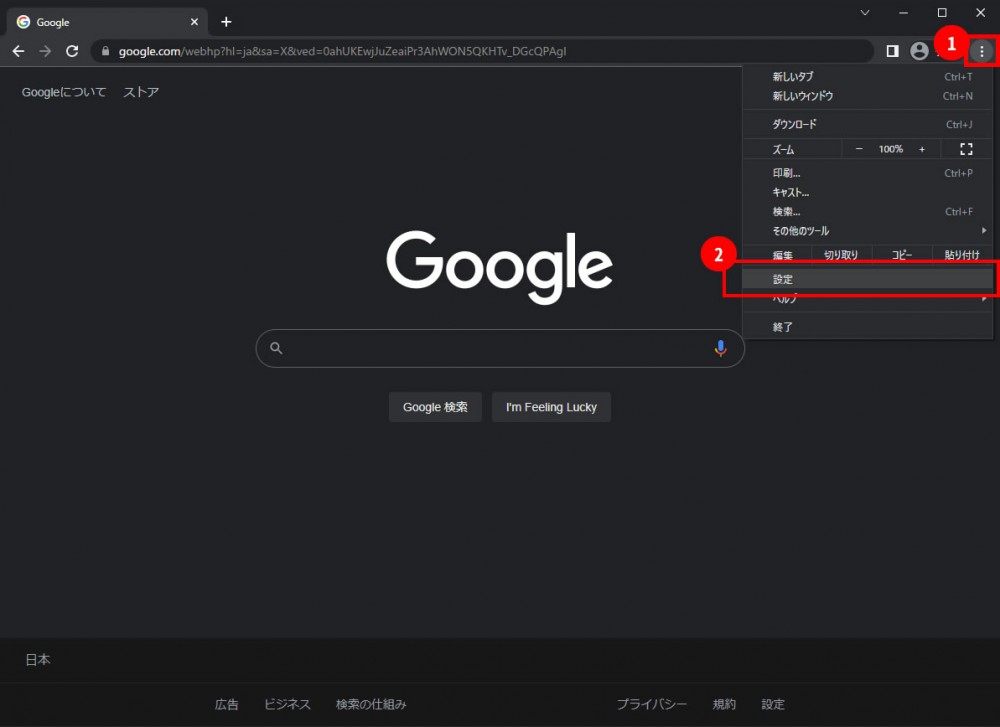
Task: Click the Google 検索 button
Action: 435,407
